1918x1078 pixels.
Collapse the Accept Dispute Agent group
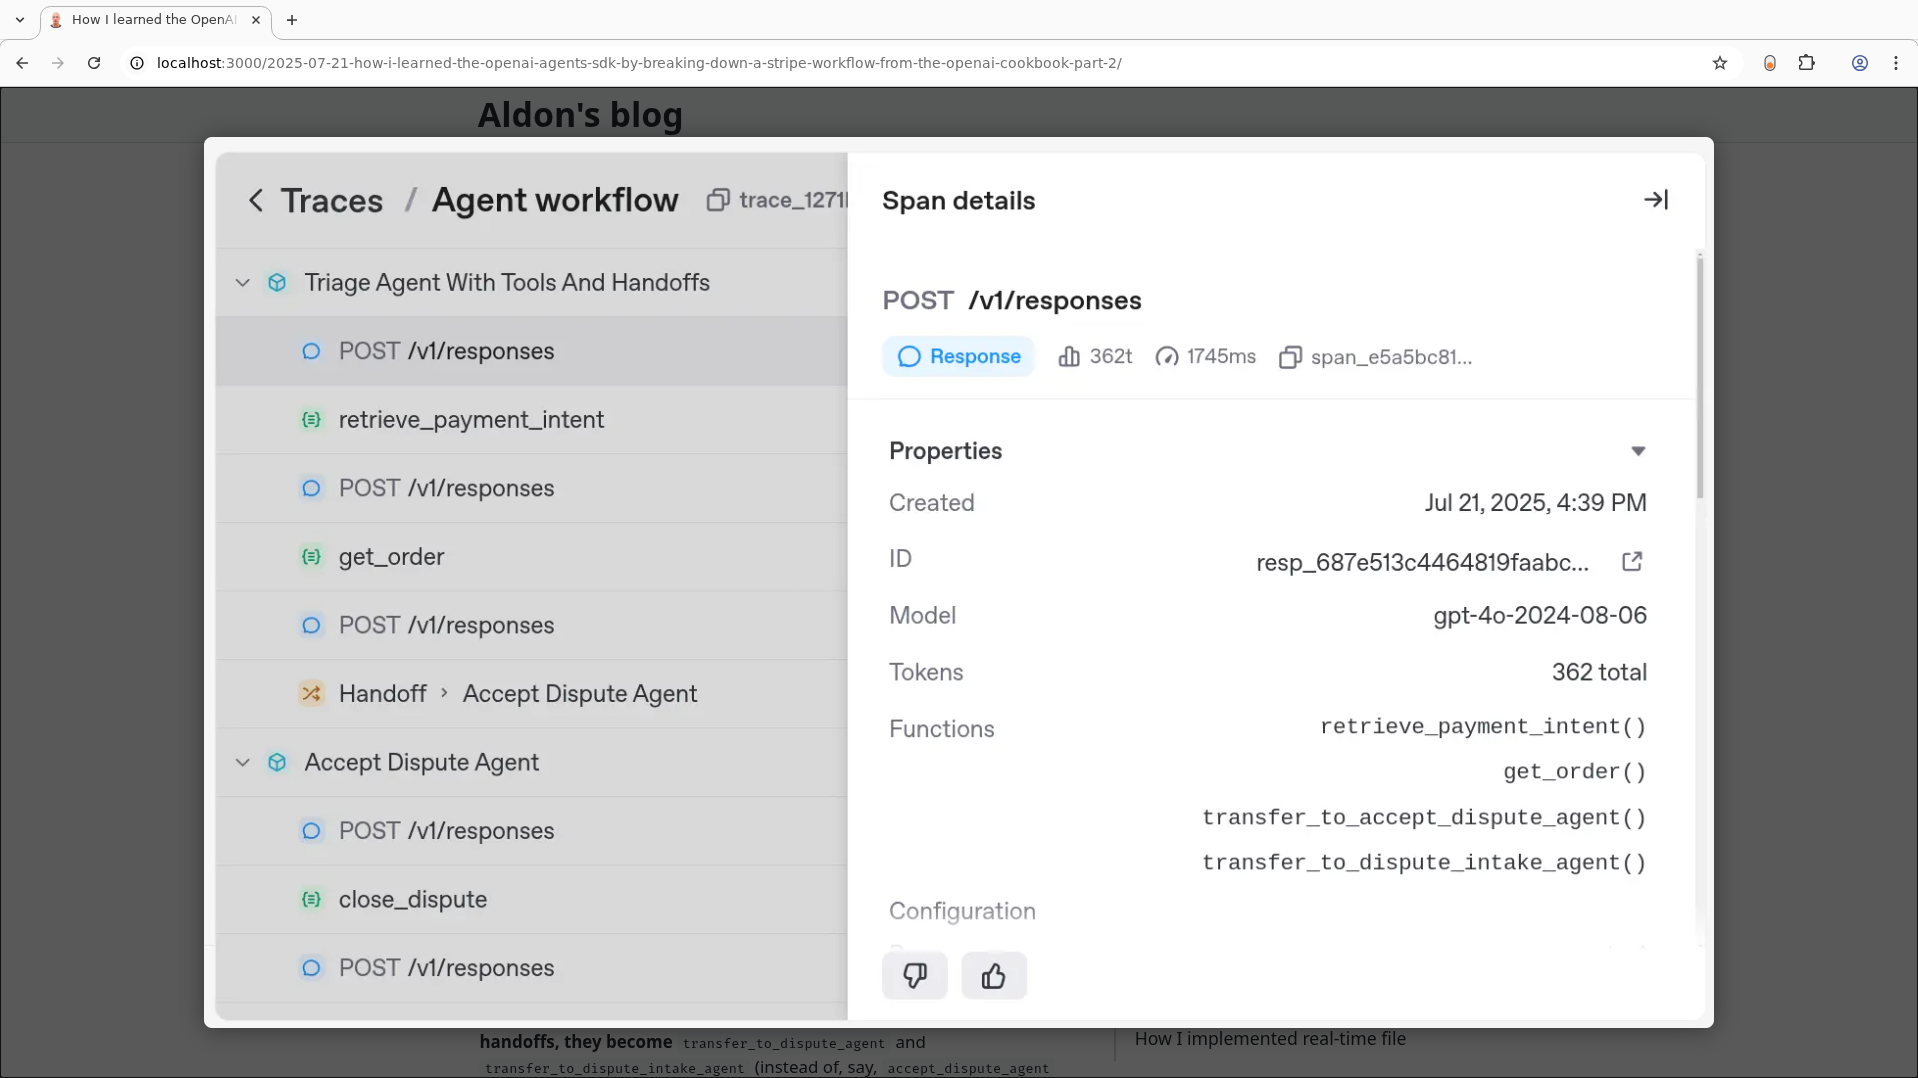(x=242, y=762)
